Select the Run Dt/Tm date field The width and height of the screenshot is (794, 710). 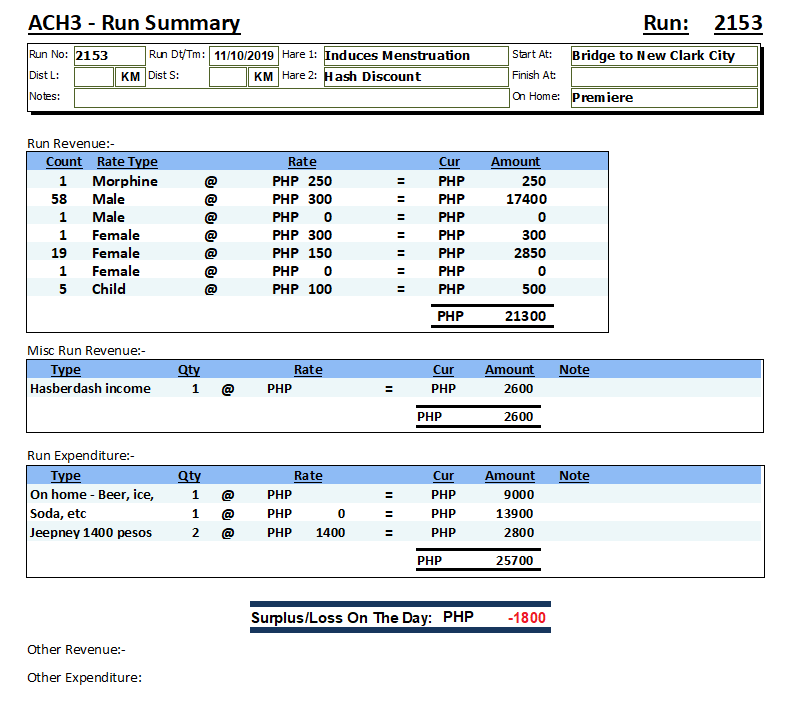click(x=242, y=56)
